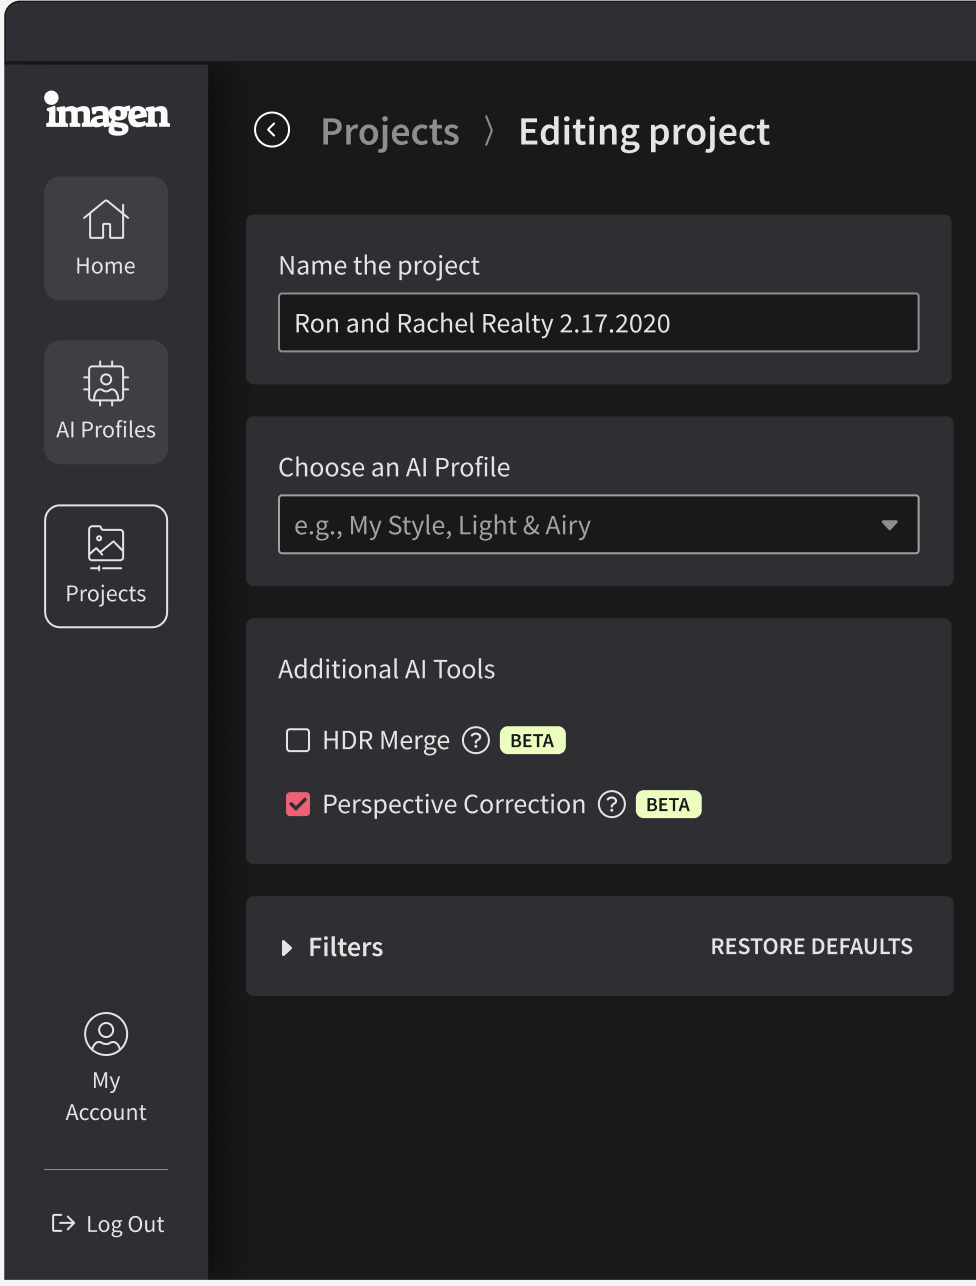Click Perspective Correction BETA badge
The width and height of the screenshot is (976, 1286).
tap(669, 804)
